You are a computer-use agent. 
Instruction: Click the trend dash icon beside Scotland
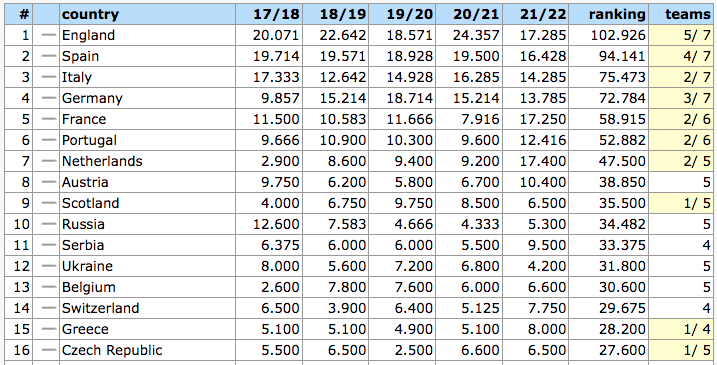[48, 203]
